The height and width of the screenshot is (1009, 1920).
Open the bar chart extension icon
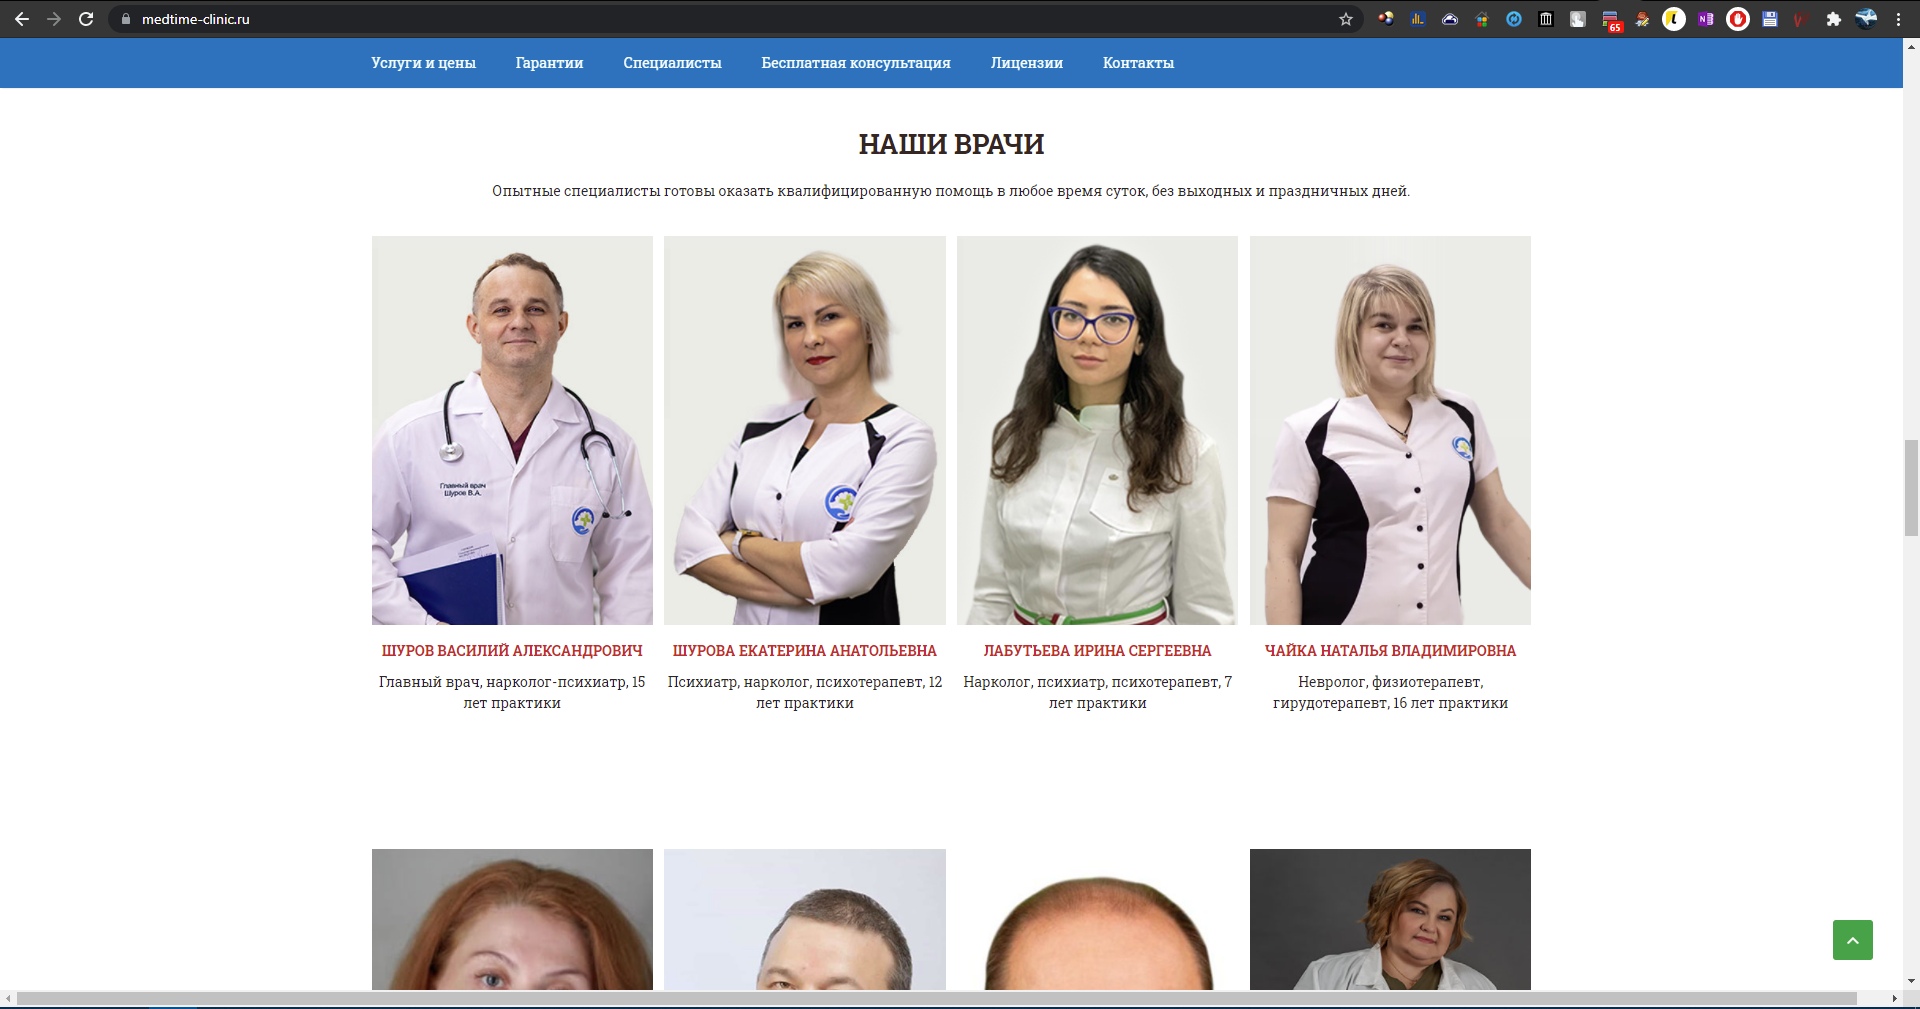[1418, 19]
